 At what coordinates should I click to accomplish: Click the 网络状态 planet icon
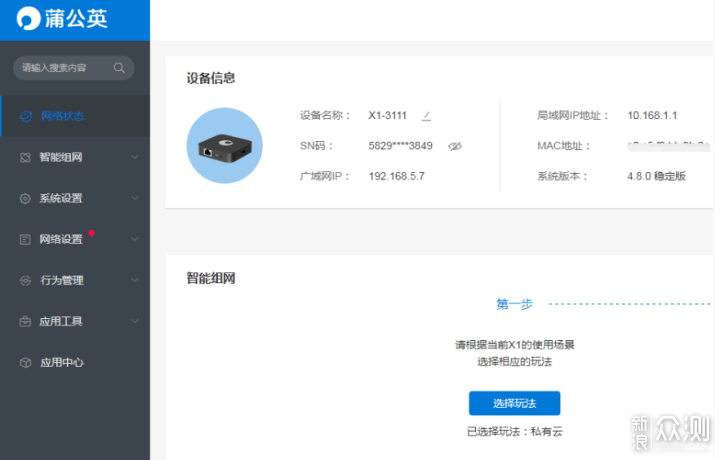(x=26, y=116)
